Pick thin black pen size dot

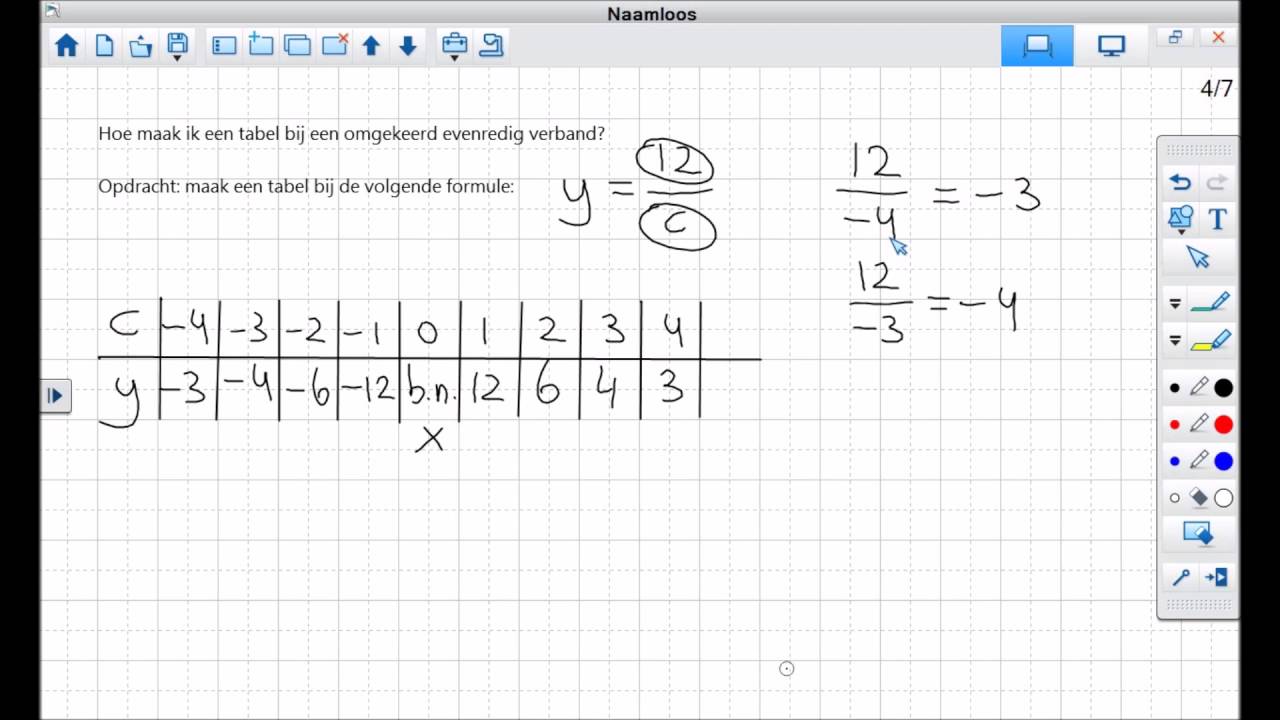[1174, 388]
